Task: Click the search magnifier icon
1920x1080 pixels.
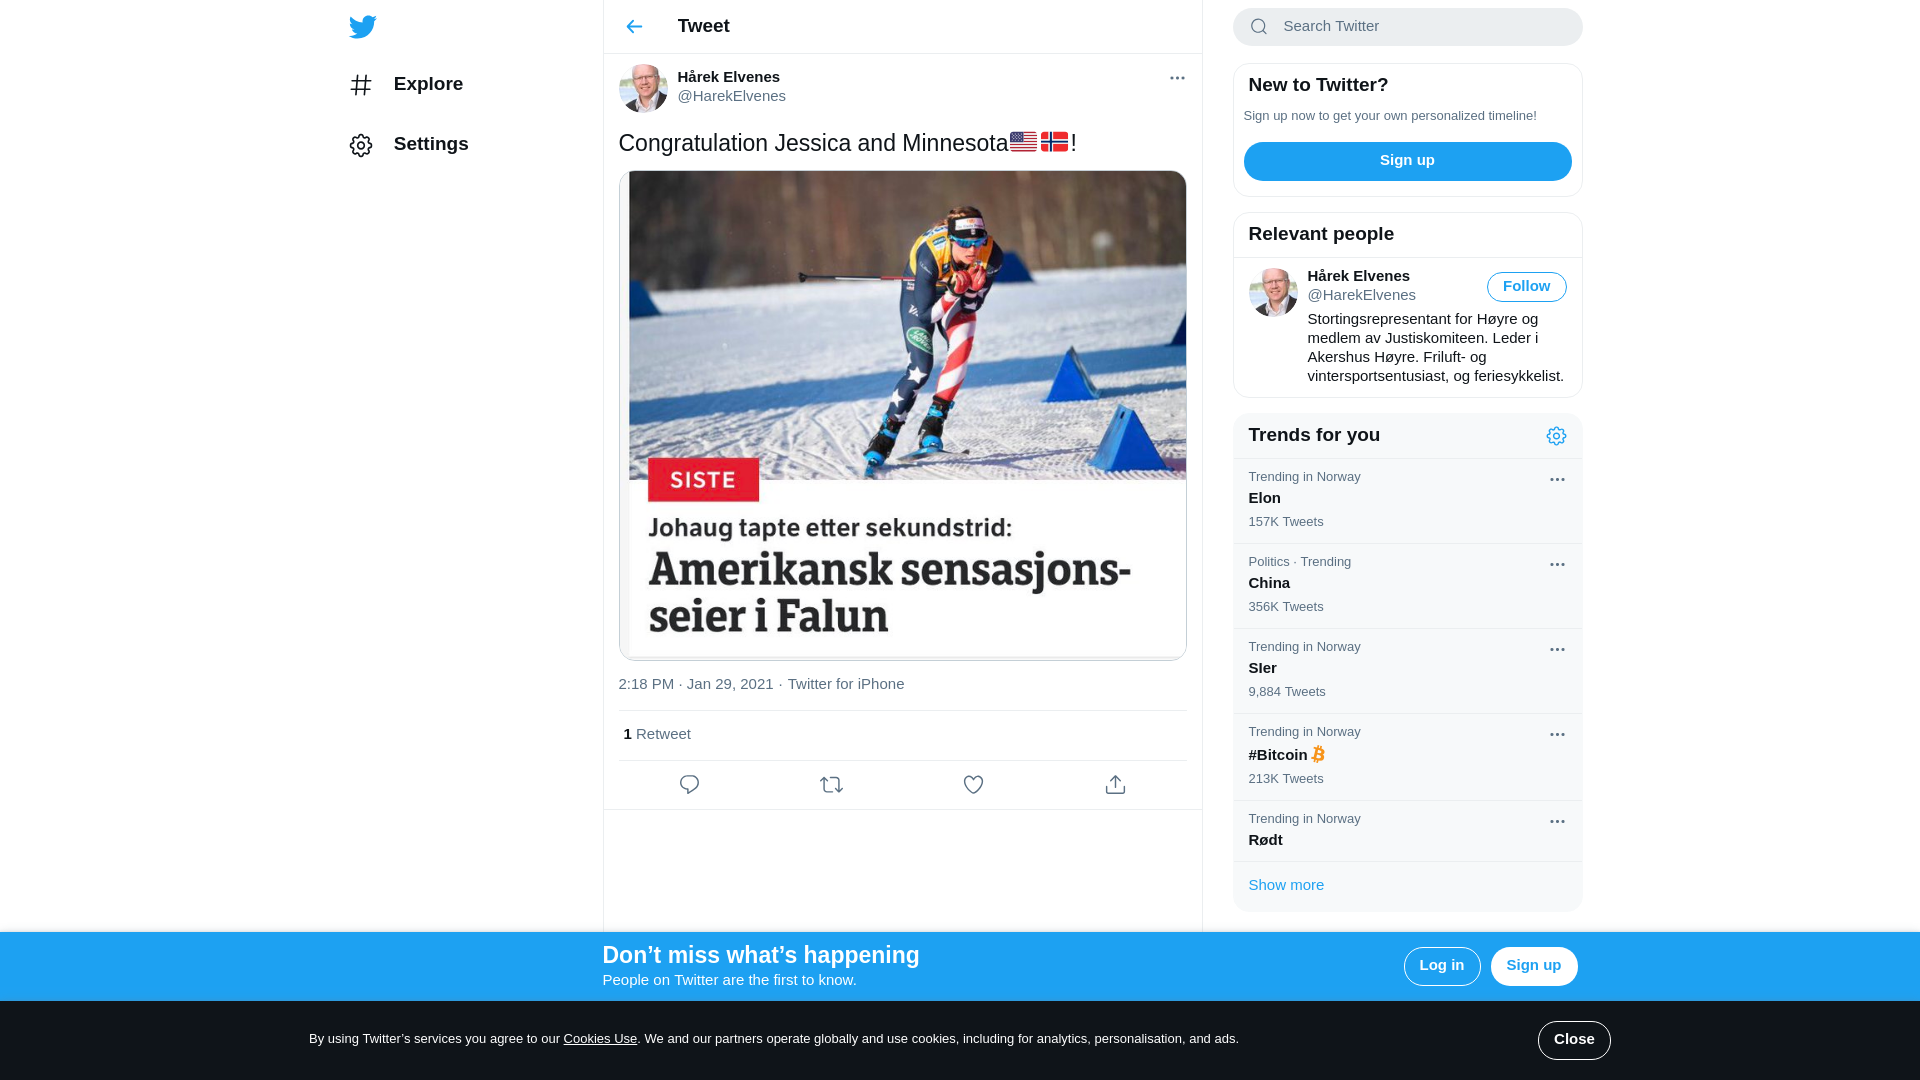Action: click(1259, 27)
